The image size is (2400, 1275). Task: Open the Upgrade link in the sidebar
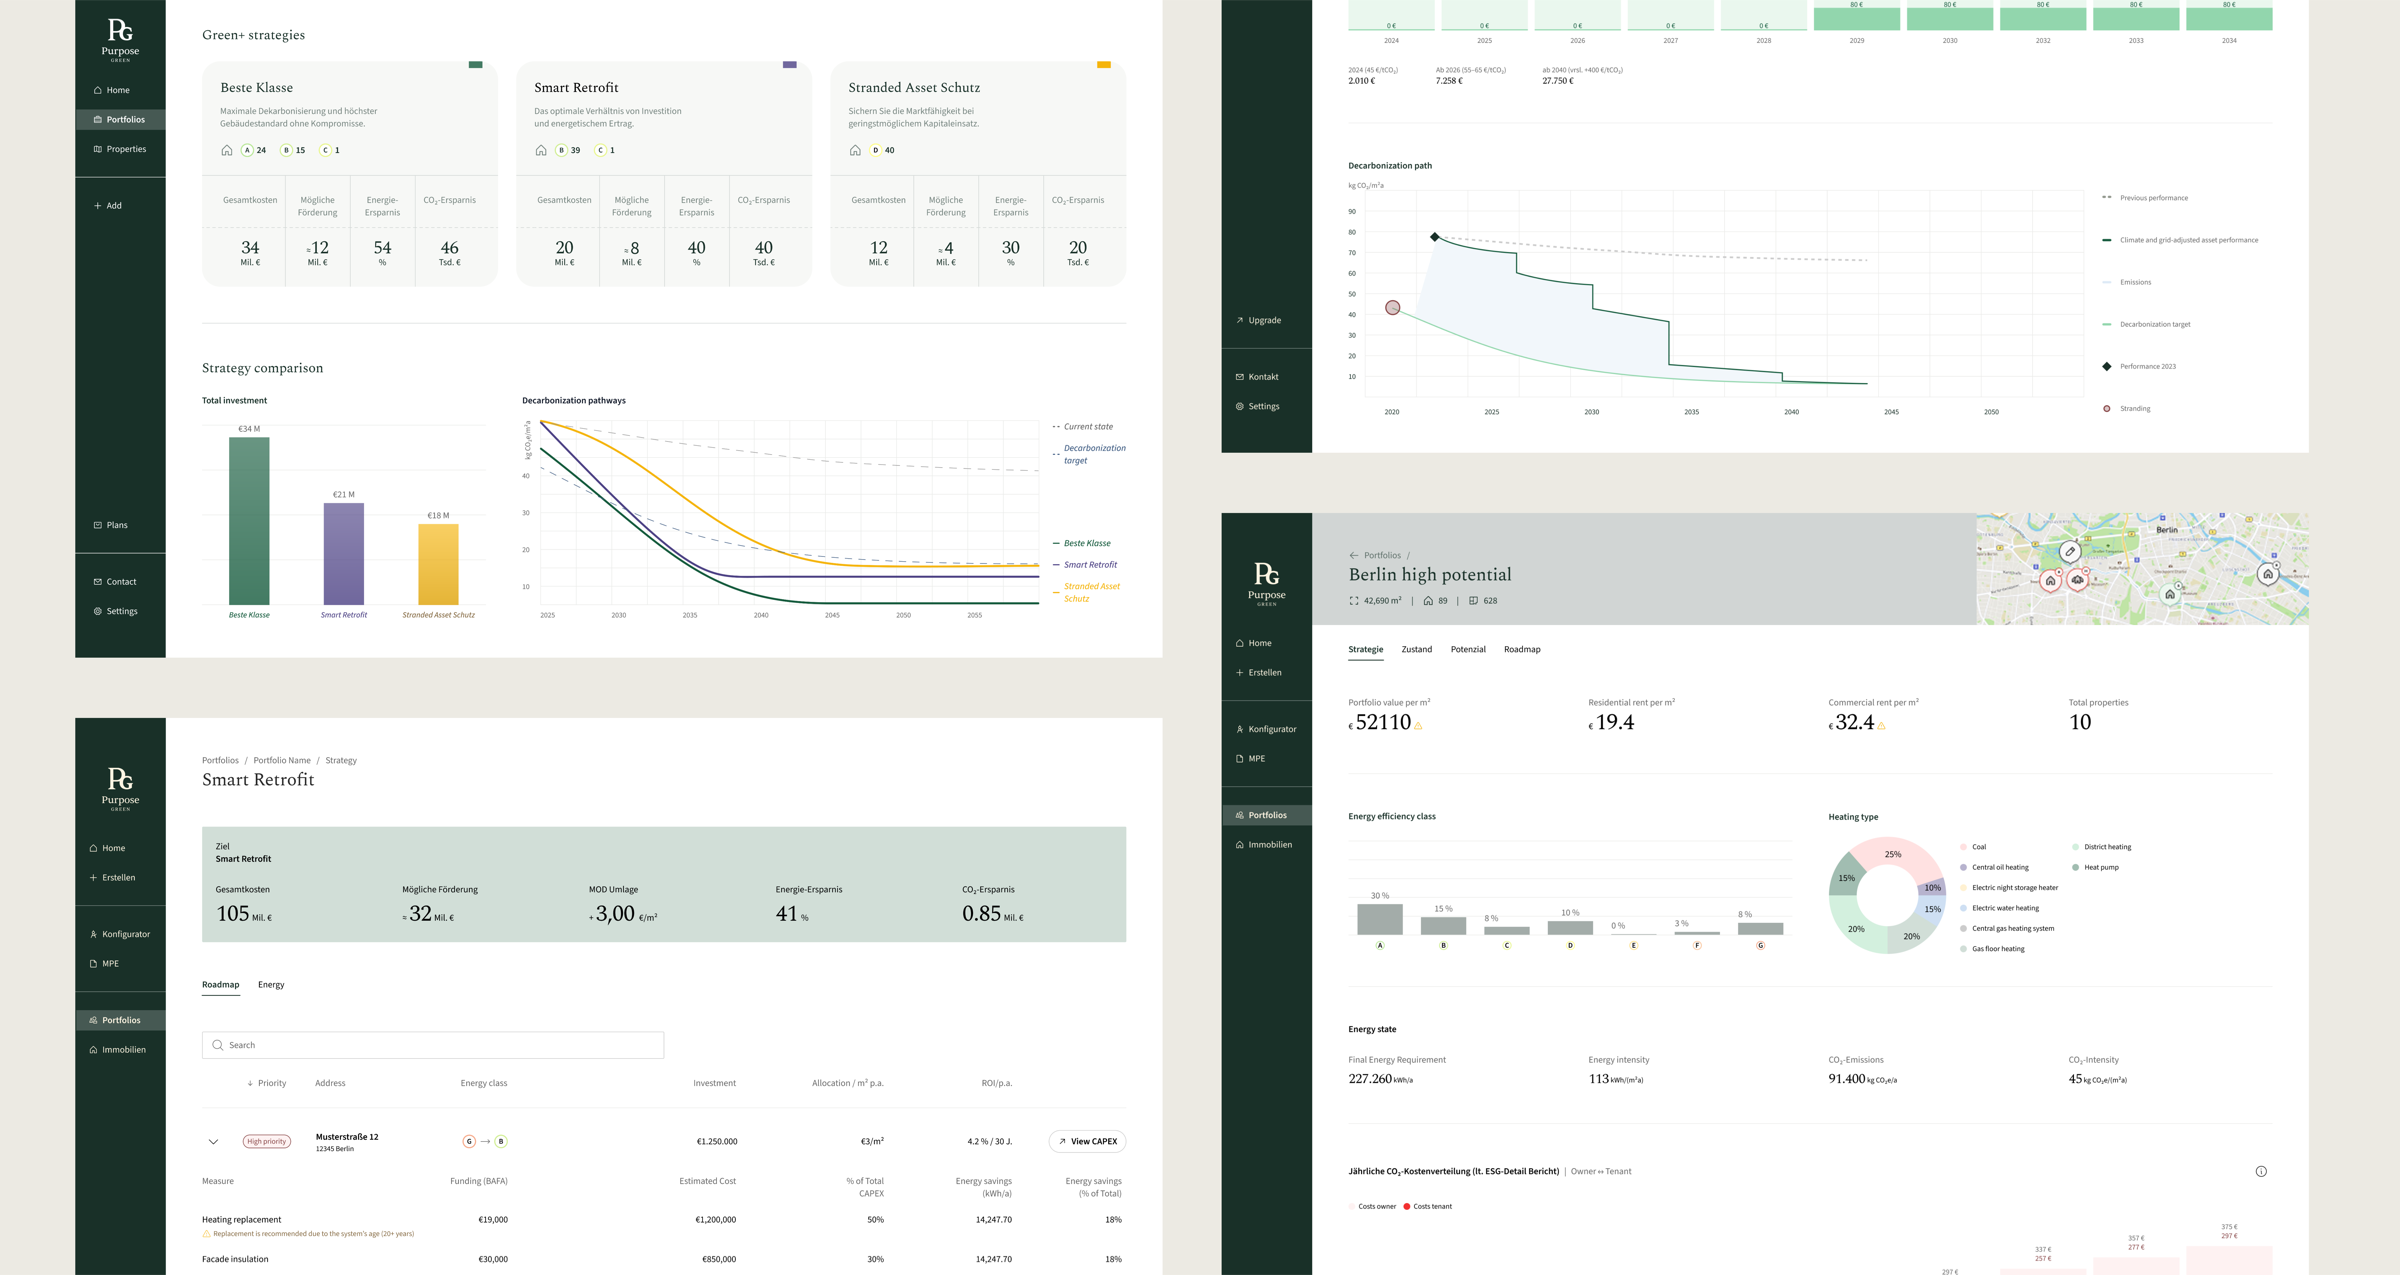pyautogui.click(x=1258, y=319)
